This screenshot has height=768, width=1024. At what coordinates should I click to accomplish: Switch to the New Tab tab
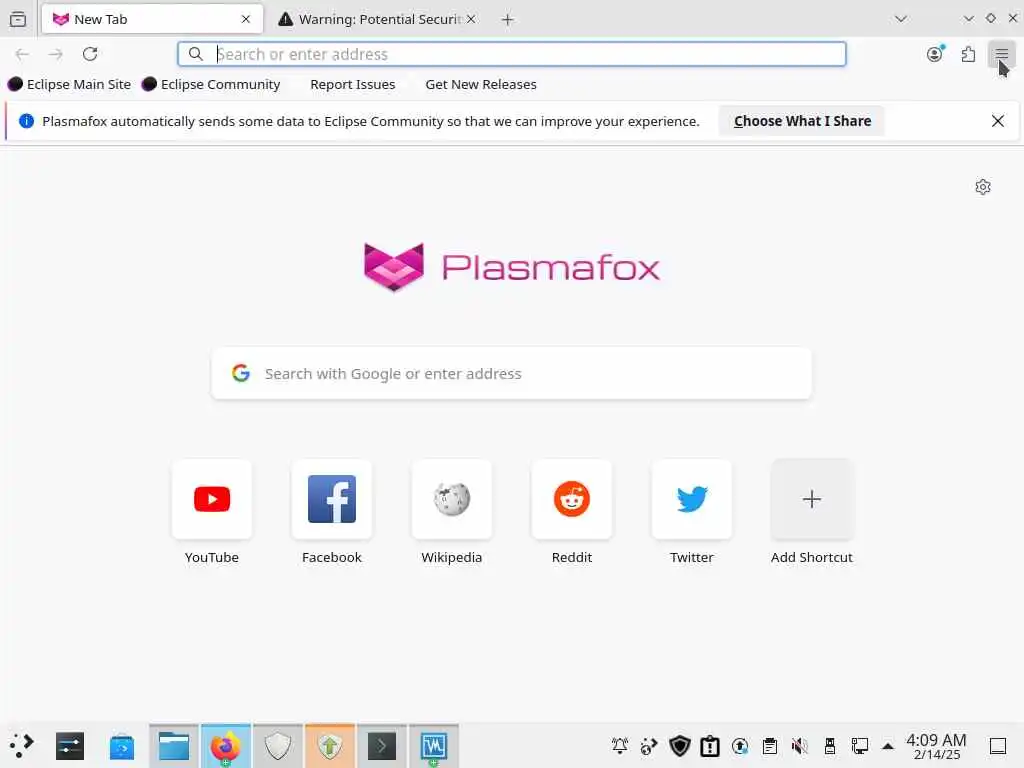click(152, 19)
